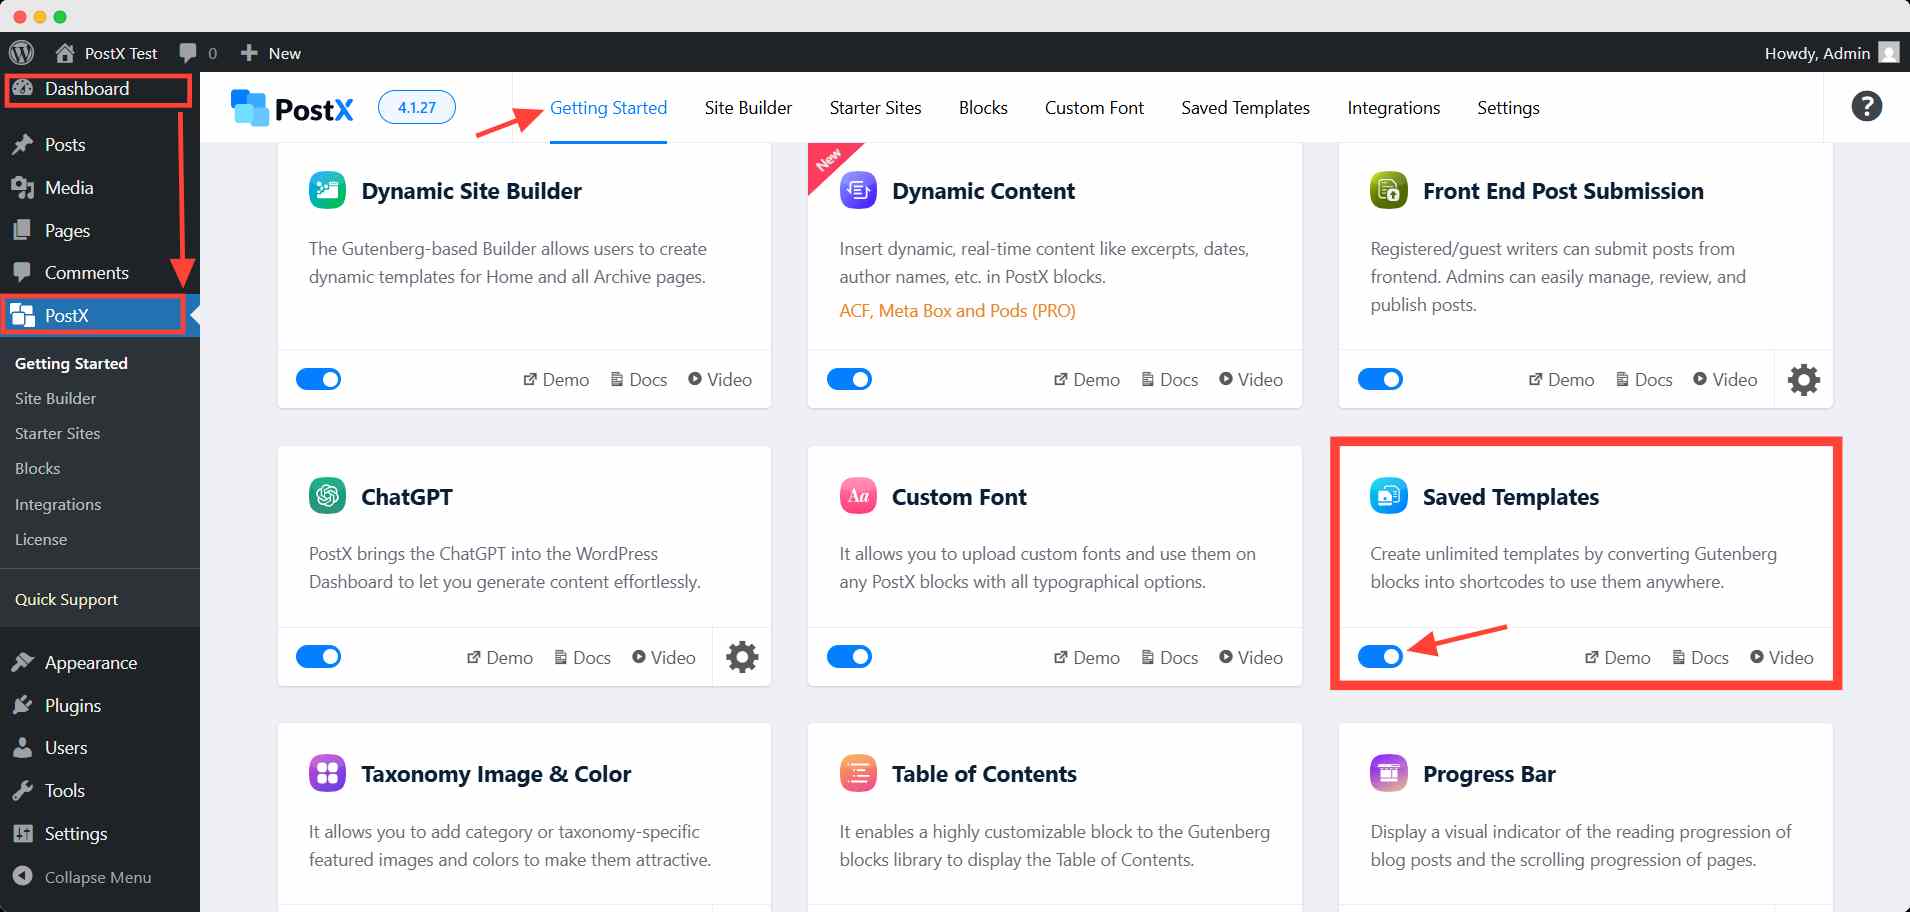The image size is (1910, 912).
Task: Click the PostX logo in header
Action: point(292,108)
